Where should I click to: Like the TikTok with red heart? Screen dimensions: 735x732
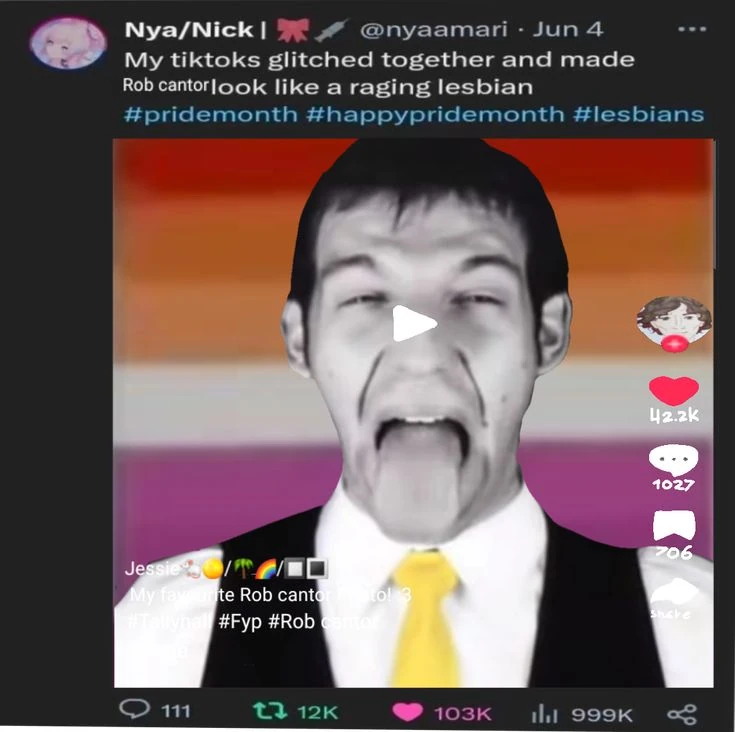click(673, 390)
